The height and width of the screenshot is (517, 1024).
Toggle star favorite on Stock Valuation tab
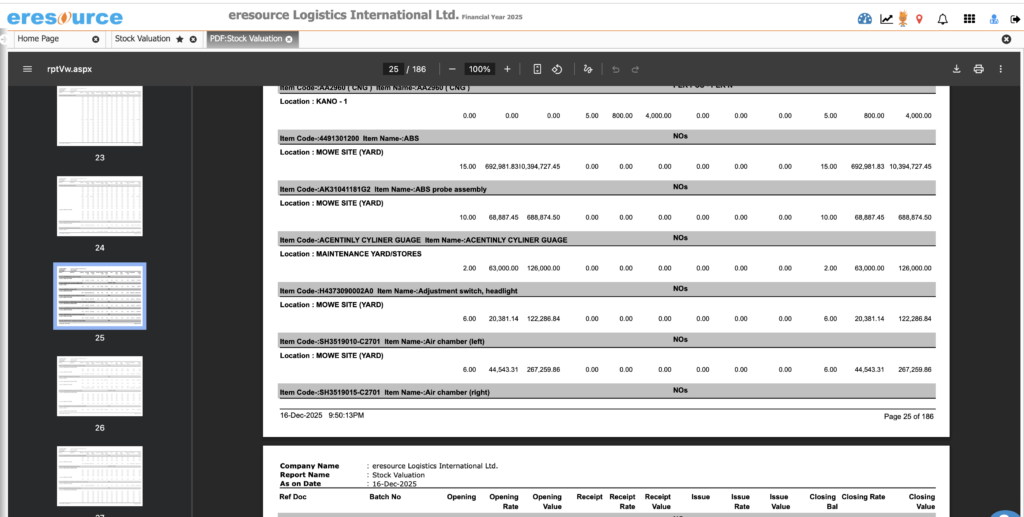coord(179,39)
